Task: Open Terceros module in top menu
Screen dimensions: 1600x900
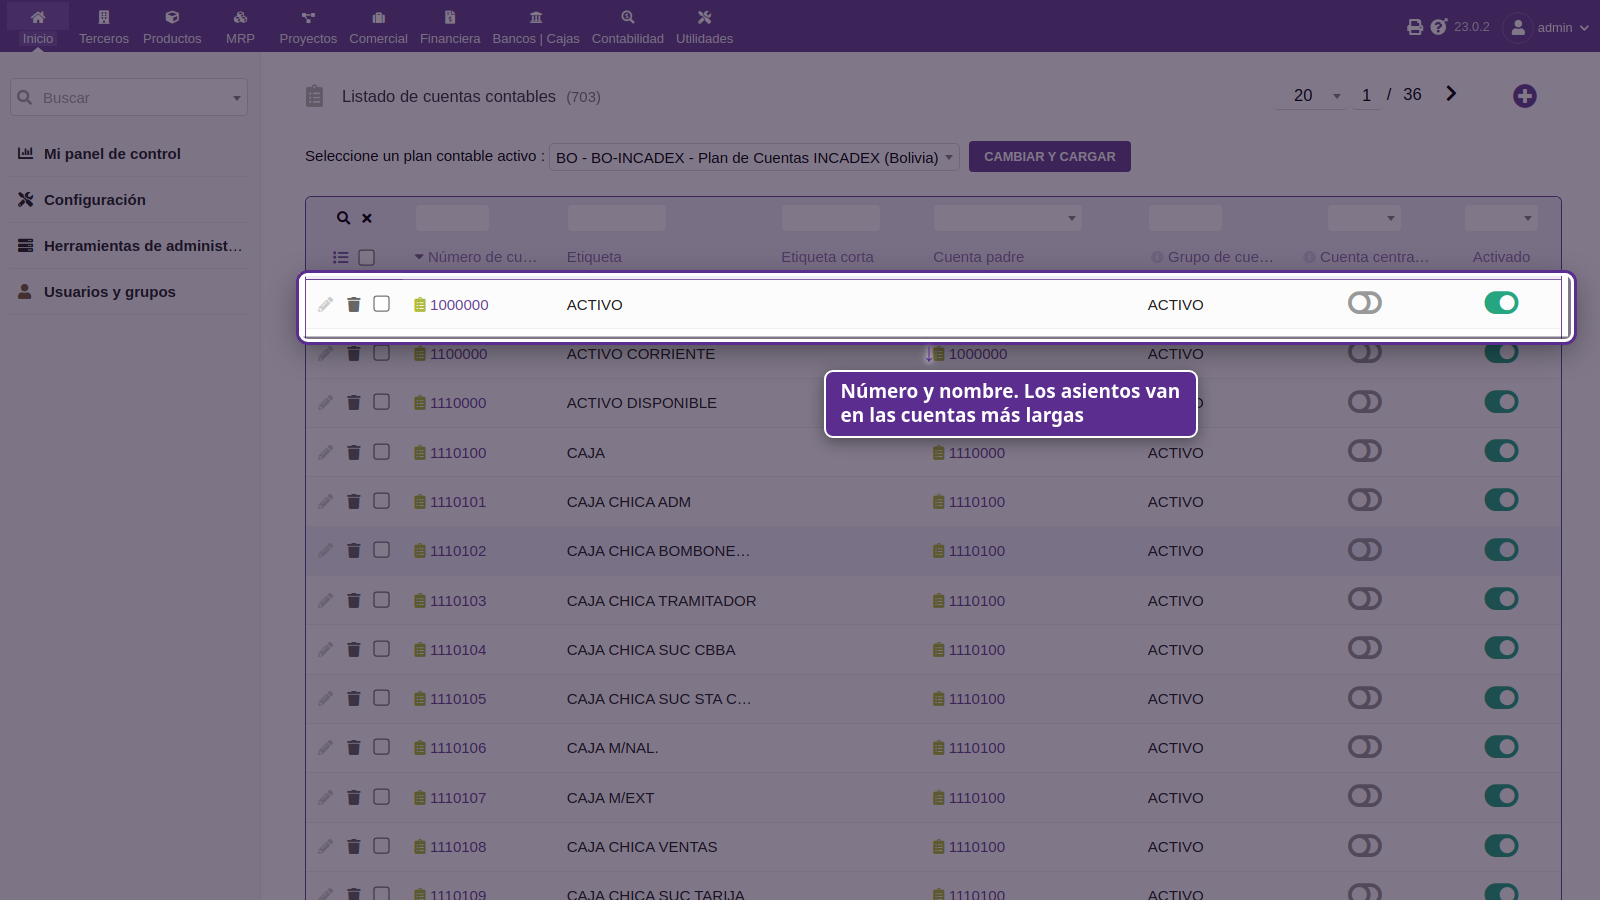Action: (104, 27)
